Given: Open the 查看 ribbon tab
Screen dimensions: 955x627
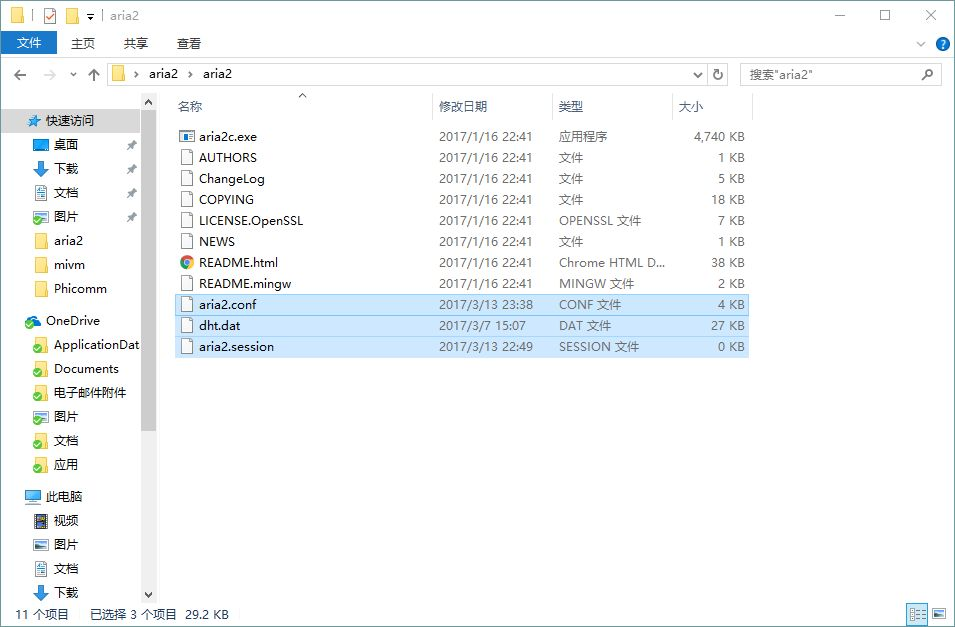Looking at the screenshot, I should point(189,43).
